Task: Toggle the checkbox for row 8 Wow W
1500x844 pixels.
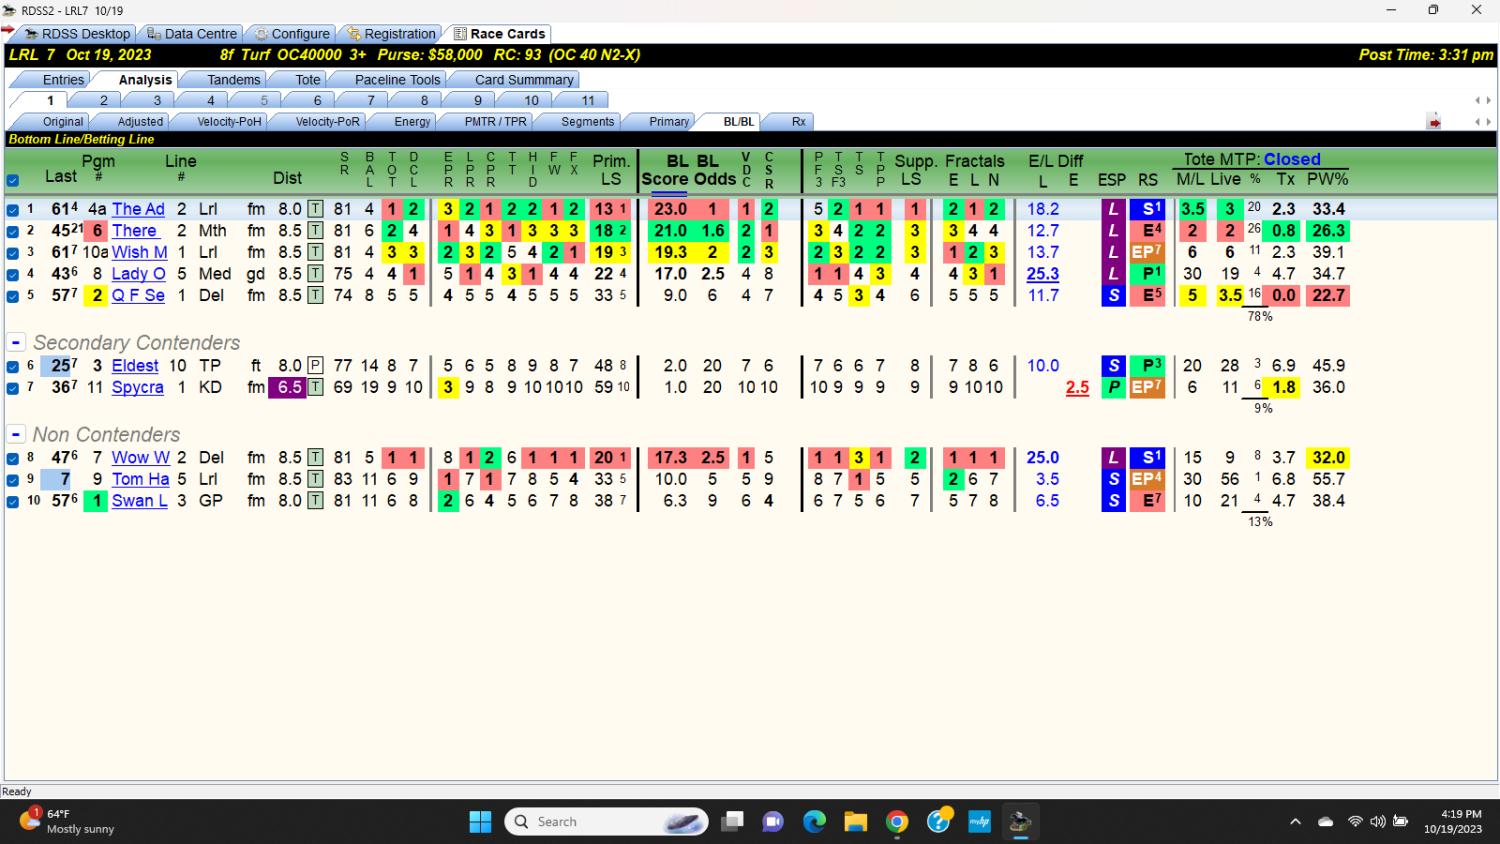Action: click(x=13, y=459)
